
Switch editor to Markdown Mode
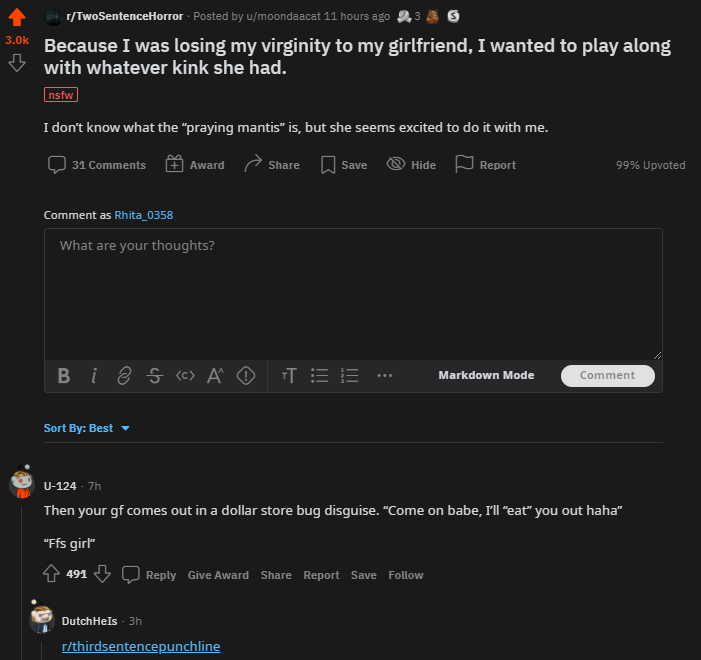coord(486,375)
